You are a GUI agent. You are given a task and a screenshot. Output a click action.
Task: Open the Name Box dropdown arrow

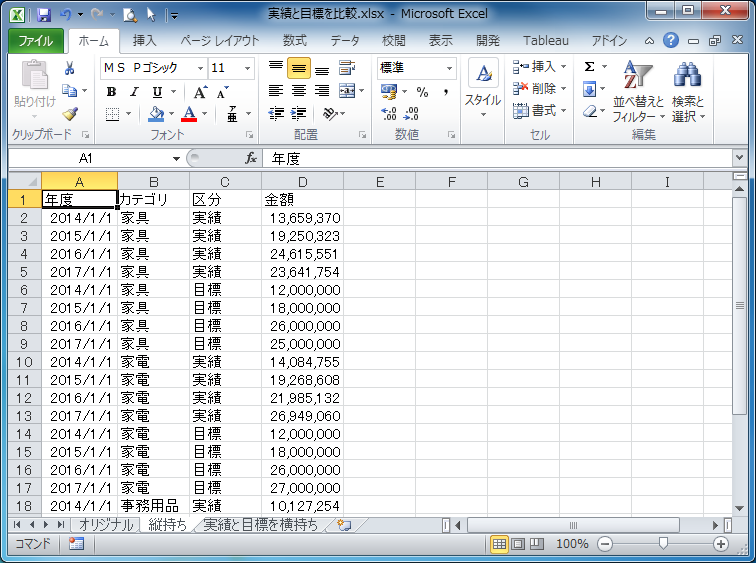[x=176, y=158]
